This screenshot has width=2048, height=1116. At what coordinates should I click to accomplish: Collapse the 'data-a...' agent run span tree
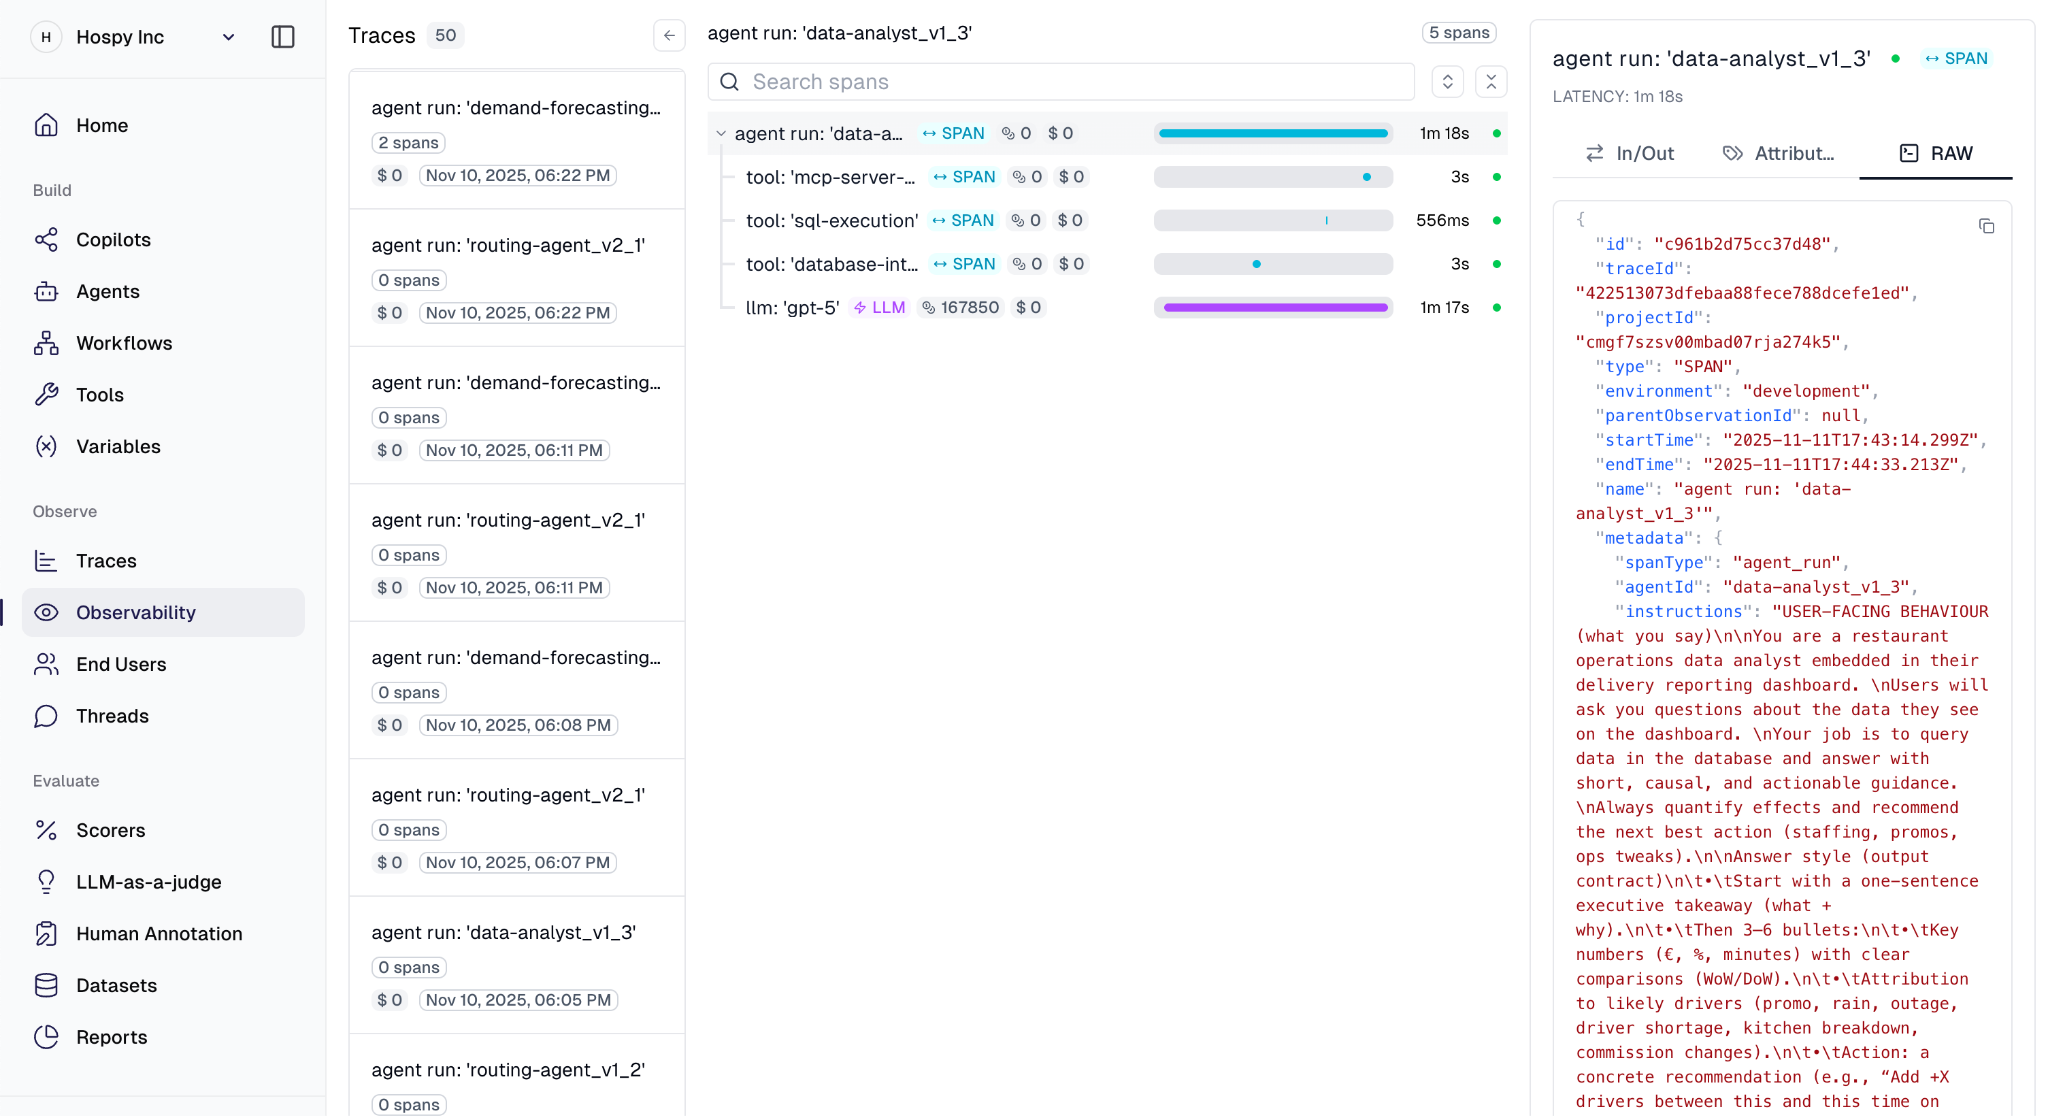[721, 133]
